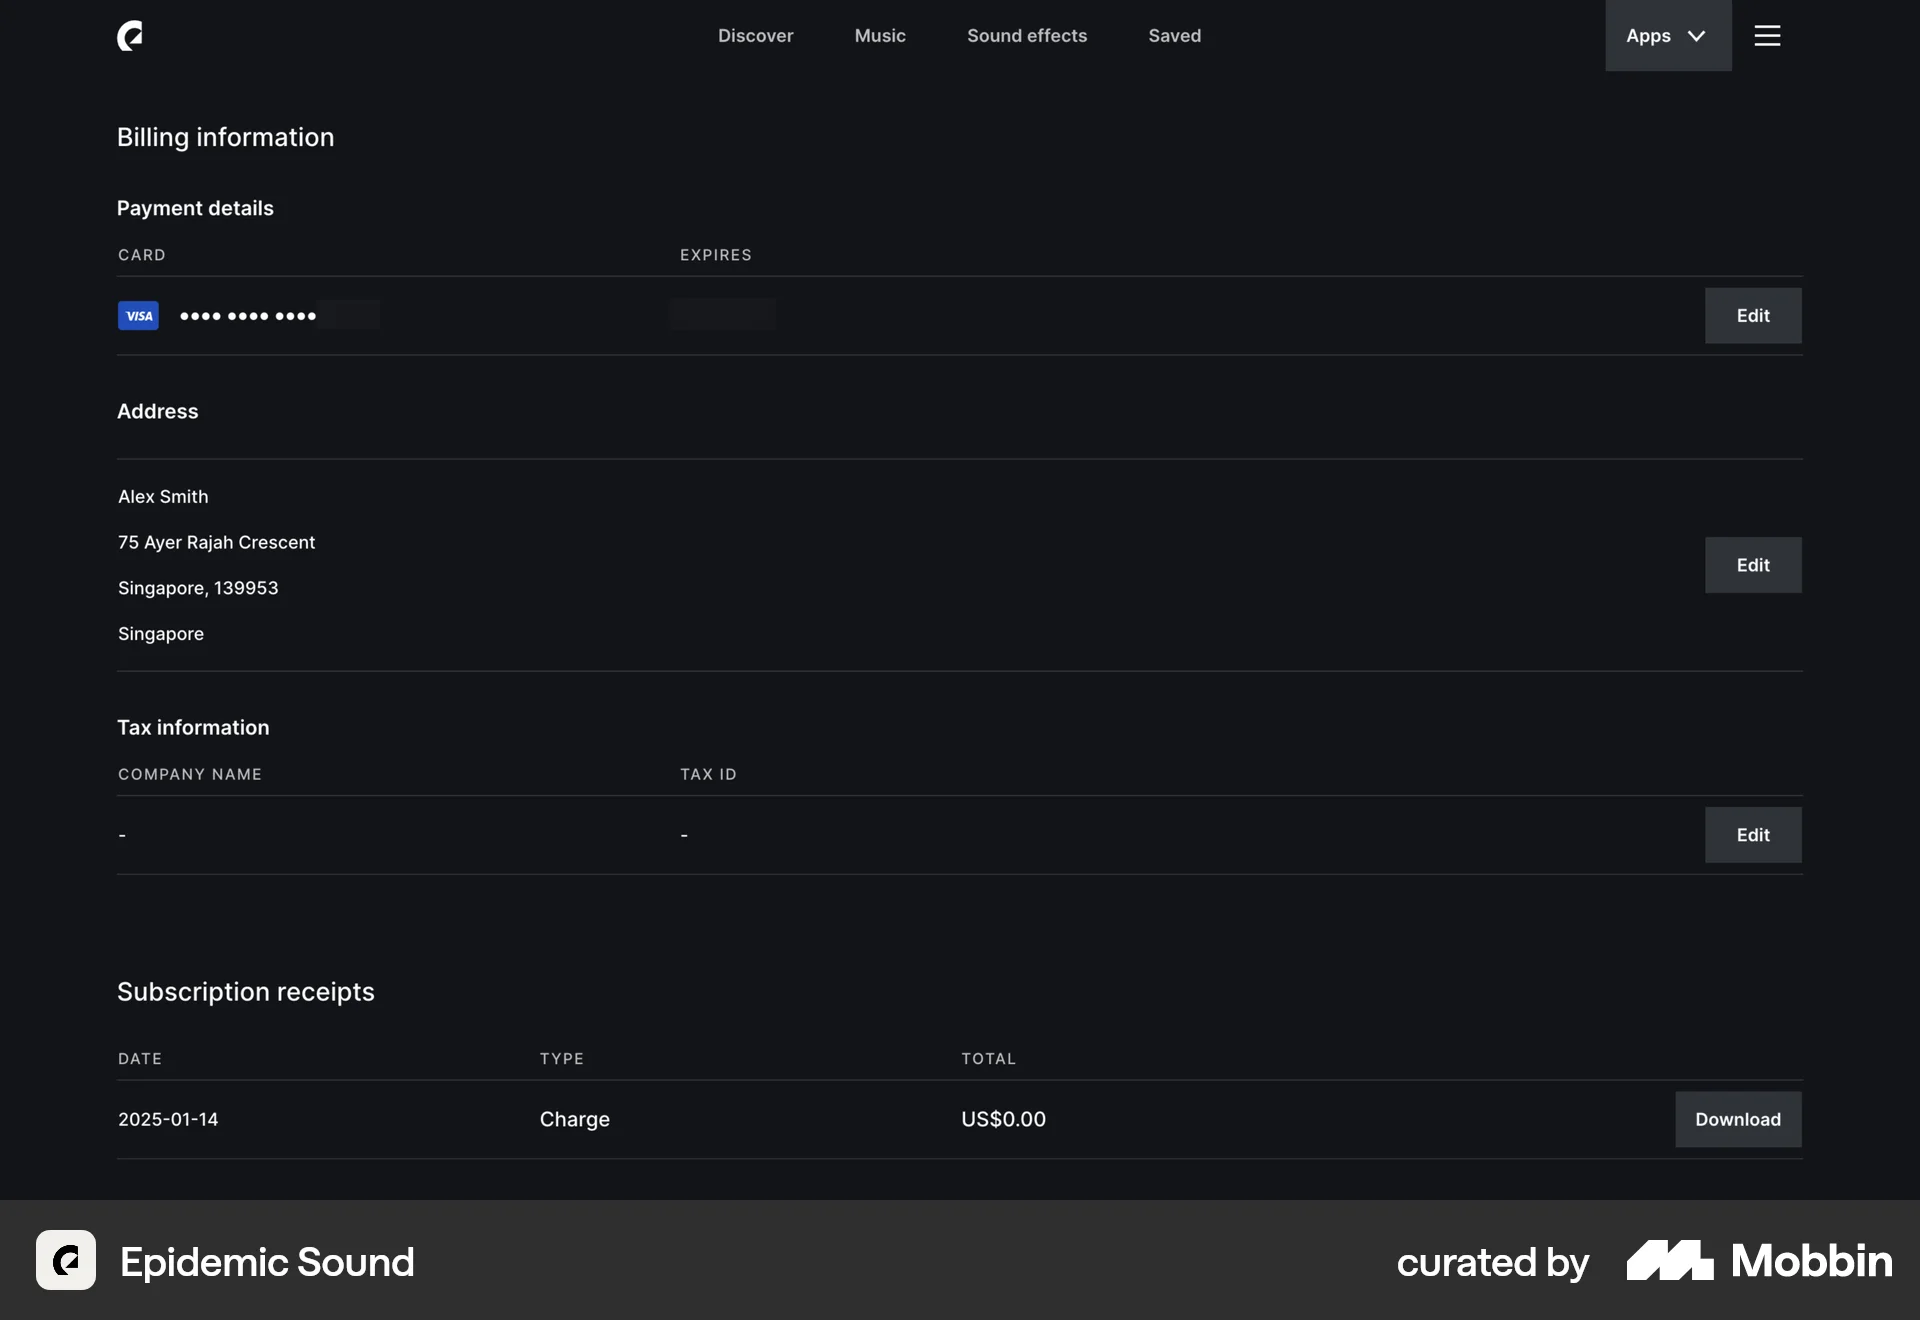The image size is (1920, 1320).
Task: Click the Visa card brand icon
Action: pos(138,315)
